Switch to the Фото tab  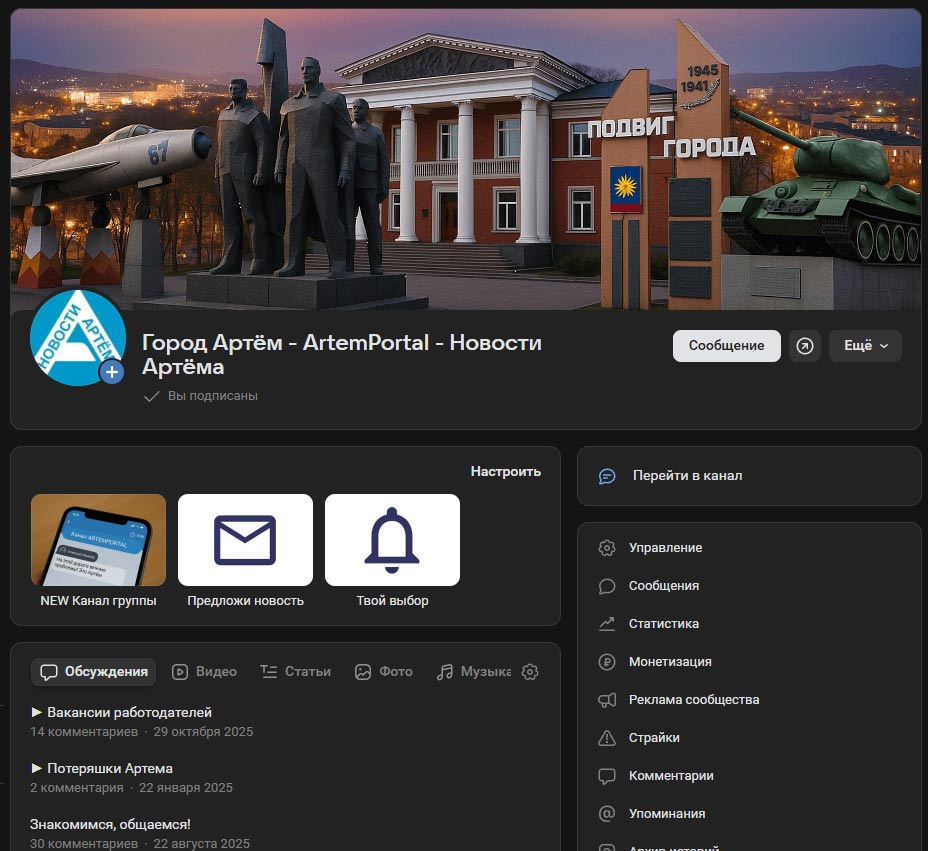[x=383, y=671]
